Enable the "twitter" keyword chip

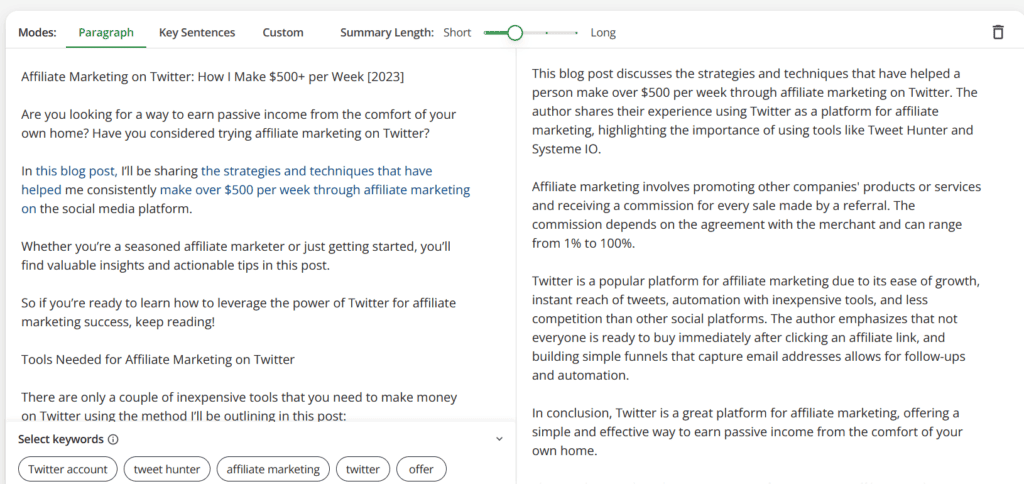tap(362, 469)
